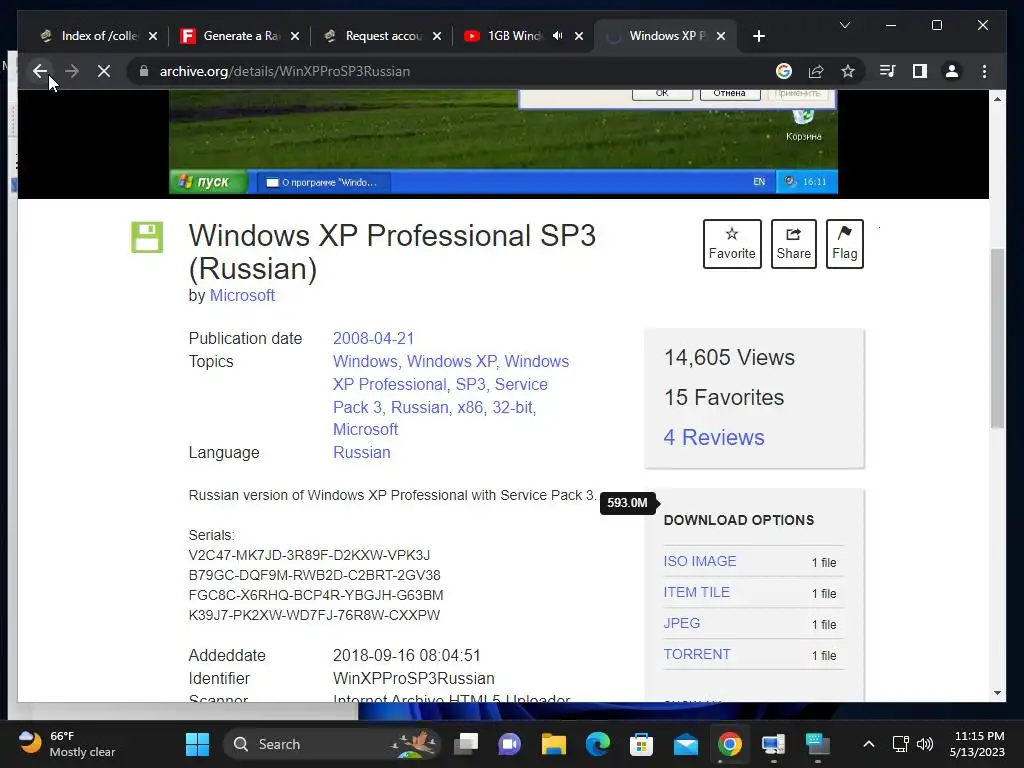The width and height of the screenshot is (1024, 768).
Task: Open Mail app from taskbar
Action: 686,744
